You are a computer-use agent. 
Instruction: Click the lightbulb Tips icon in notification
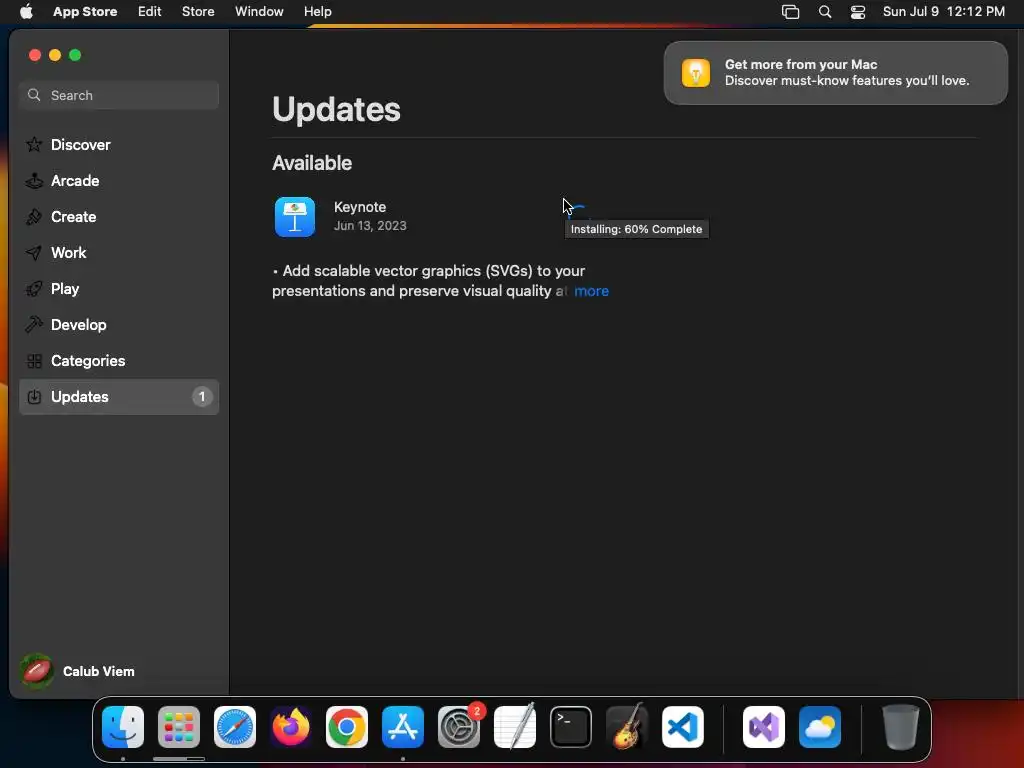696,72
